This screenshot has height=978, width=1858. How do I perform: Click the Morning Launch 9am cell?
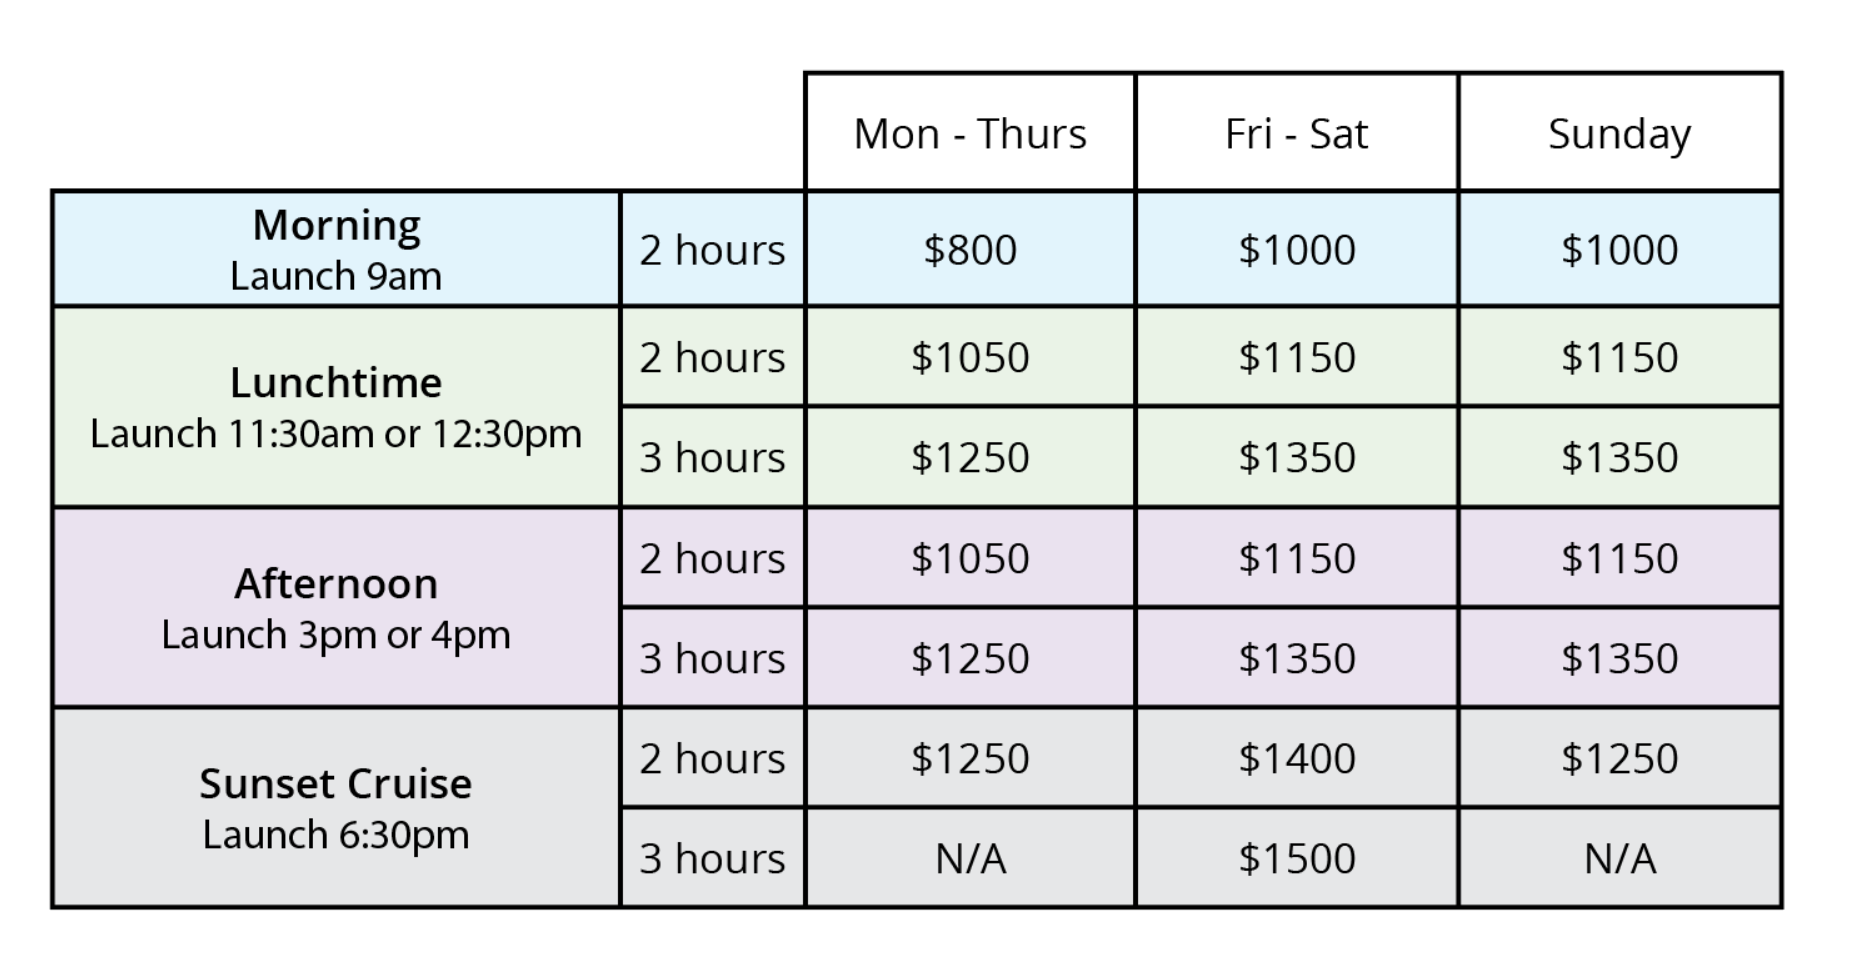336,249
